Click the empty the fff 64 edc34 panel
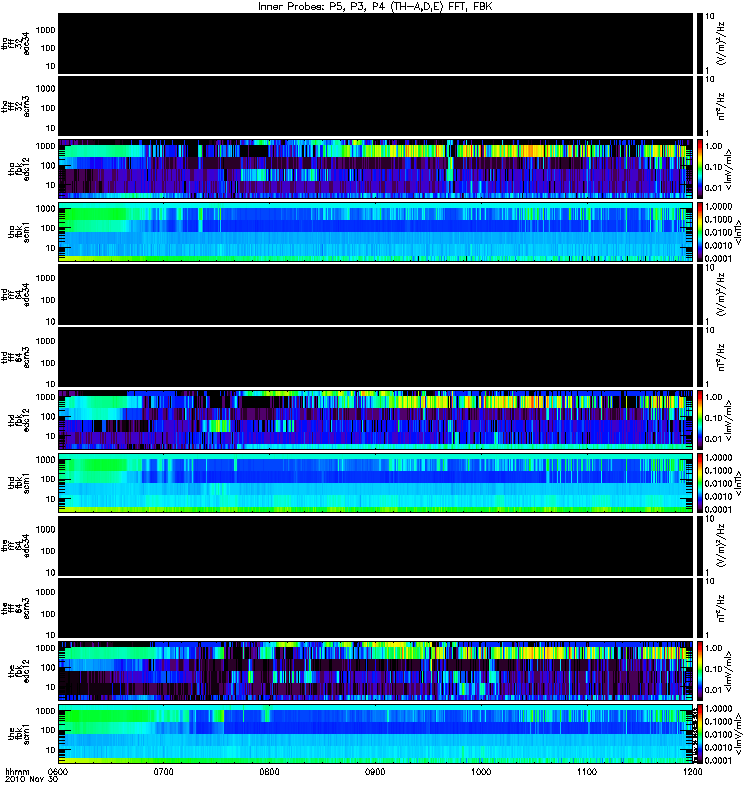 coord(376,545)
